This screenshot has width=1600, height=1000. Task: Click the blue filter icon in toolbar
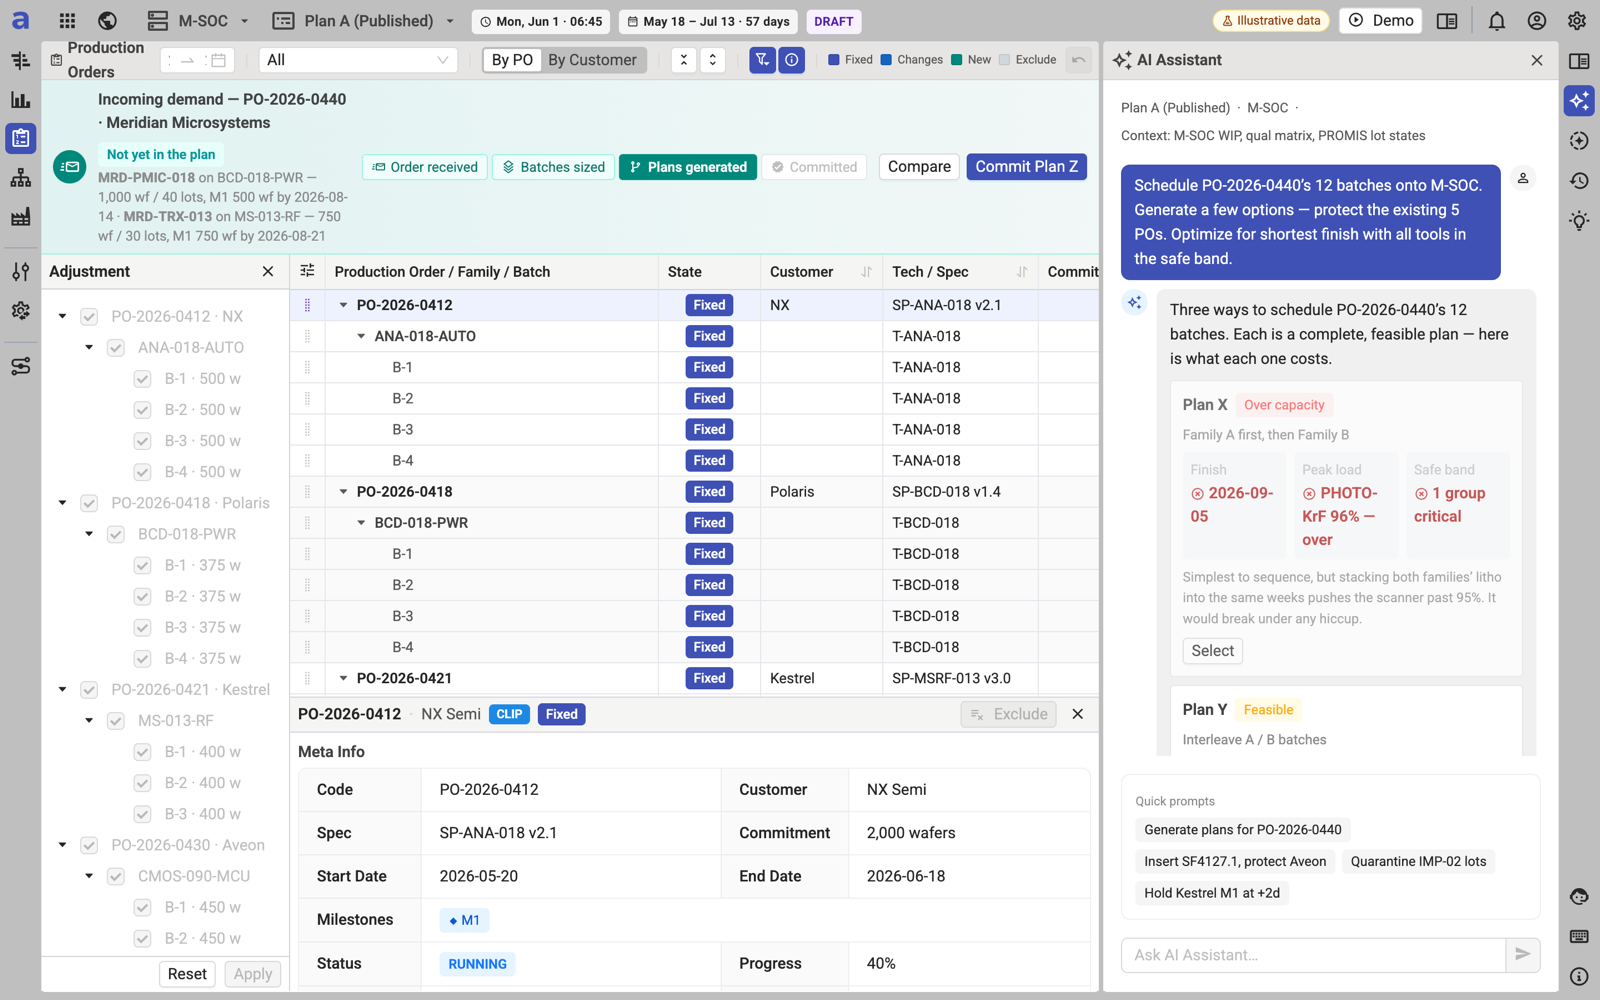tap(762, 60)
